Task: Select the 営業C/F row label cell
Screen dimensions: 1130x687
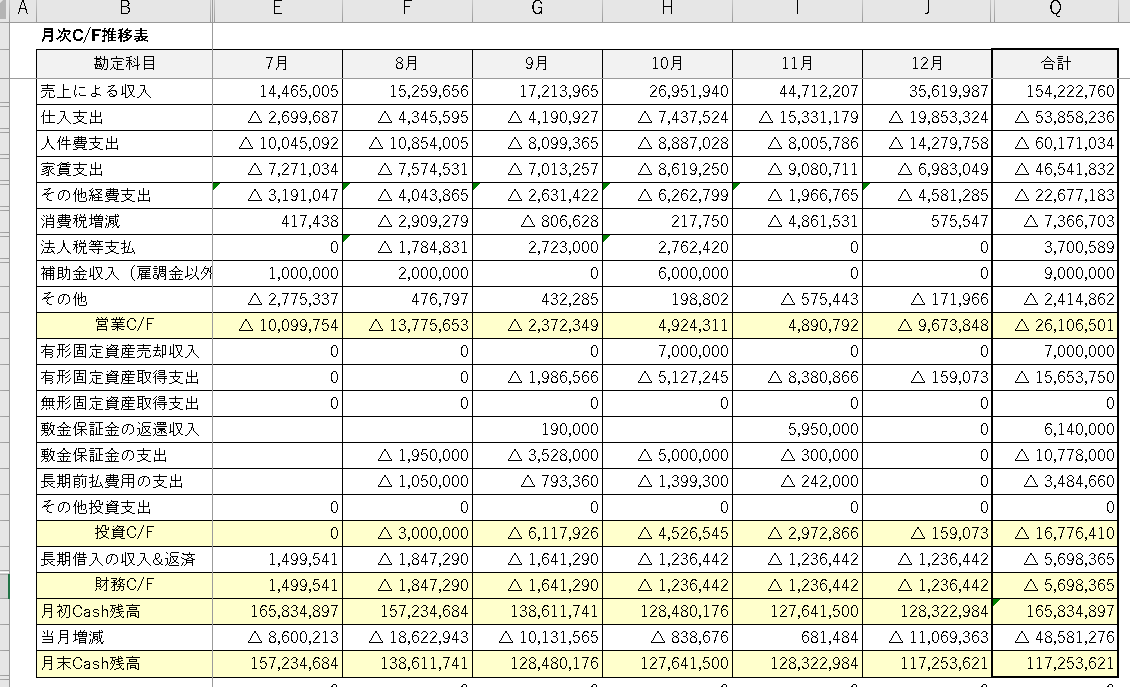Action: pos(124,325)
